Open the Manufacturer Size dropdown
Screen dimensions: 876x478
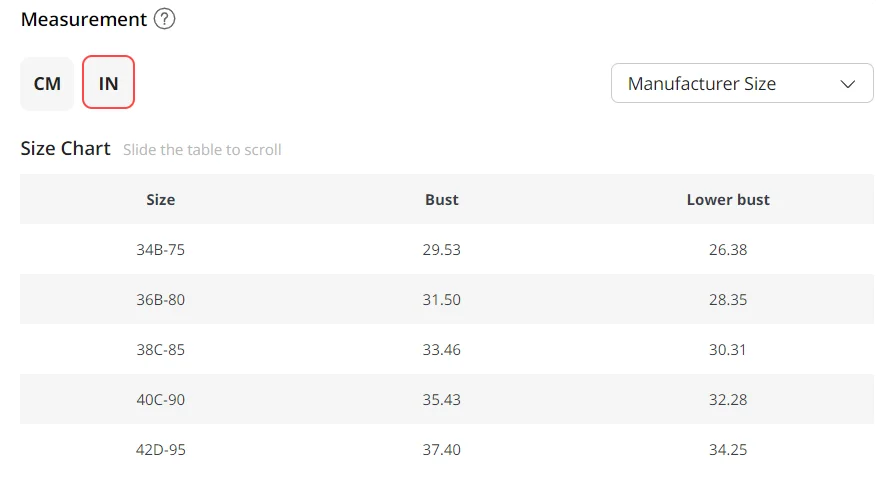click(742, 83)
